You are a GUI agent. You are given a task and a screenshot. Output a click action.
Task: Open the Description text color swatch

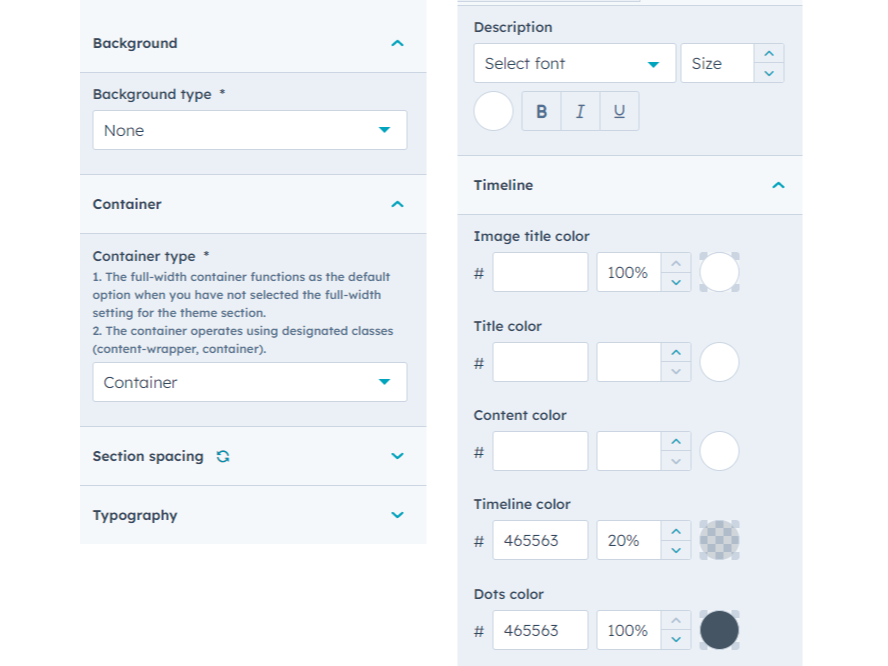pos(493,112)
